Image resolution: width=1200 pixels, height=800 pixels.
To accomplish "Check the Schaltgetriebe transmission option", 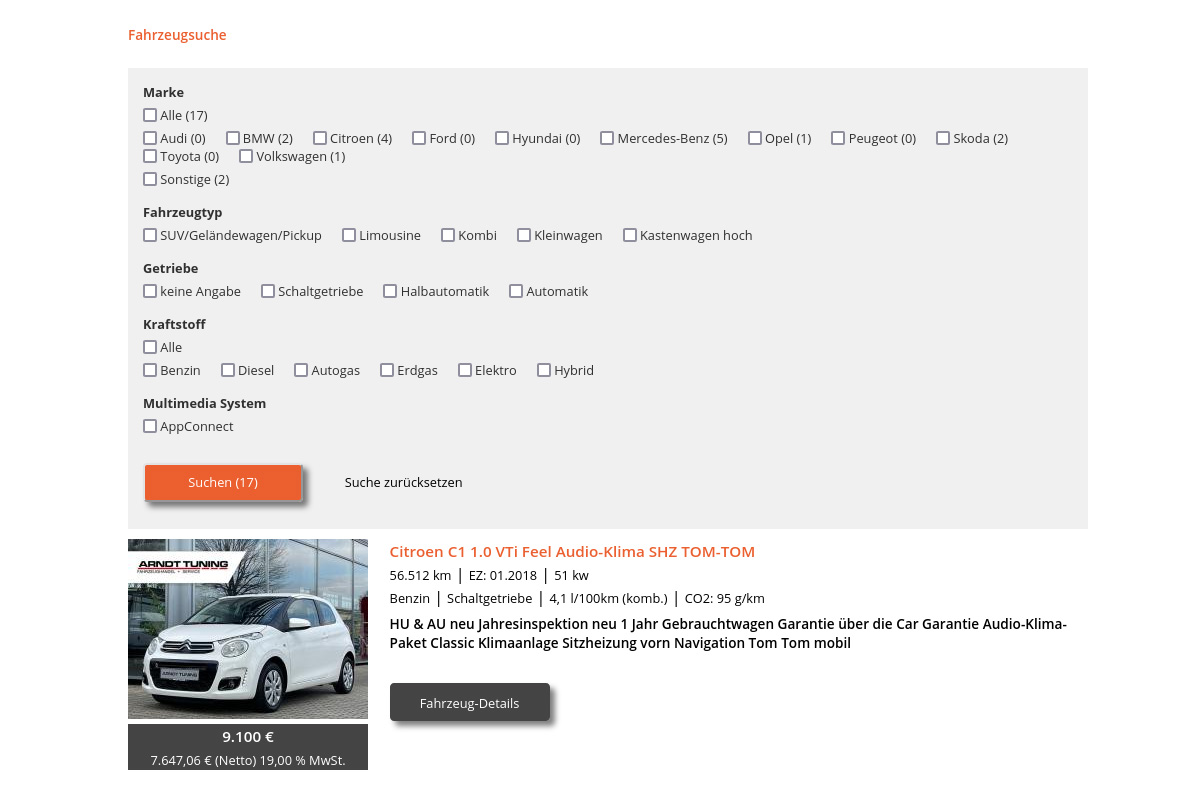I will coord(268,291).
